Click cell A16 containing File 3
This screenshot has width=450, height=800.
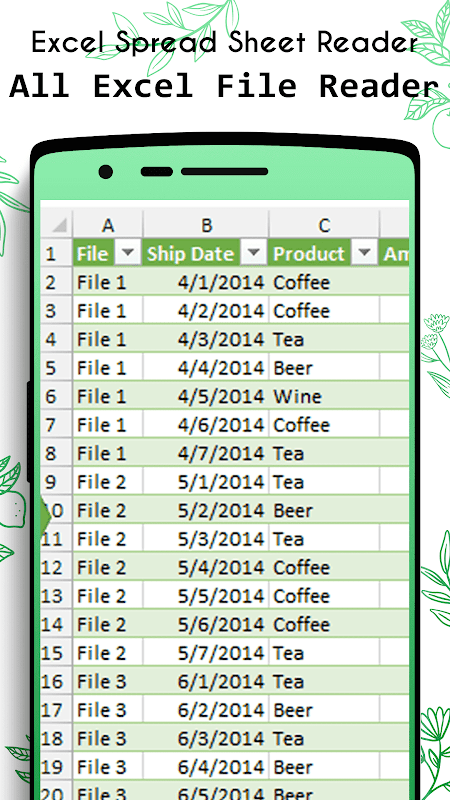tap(108, 681)
